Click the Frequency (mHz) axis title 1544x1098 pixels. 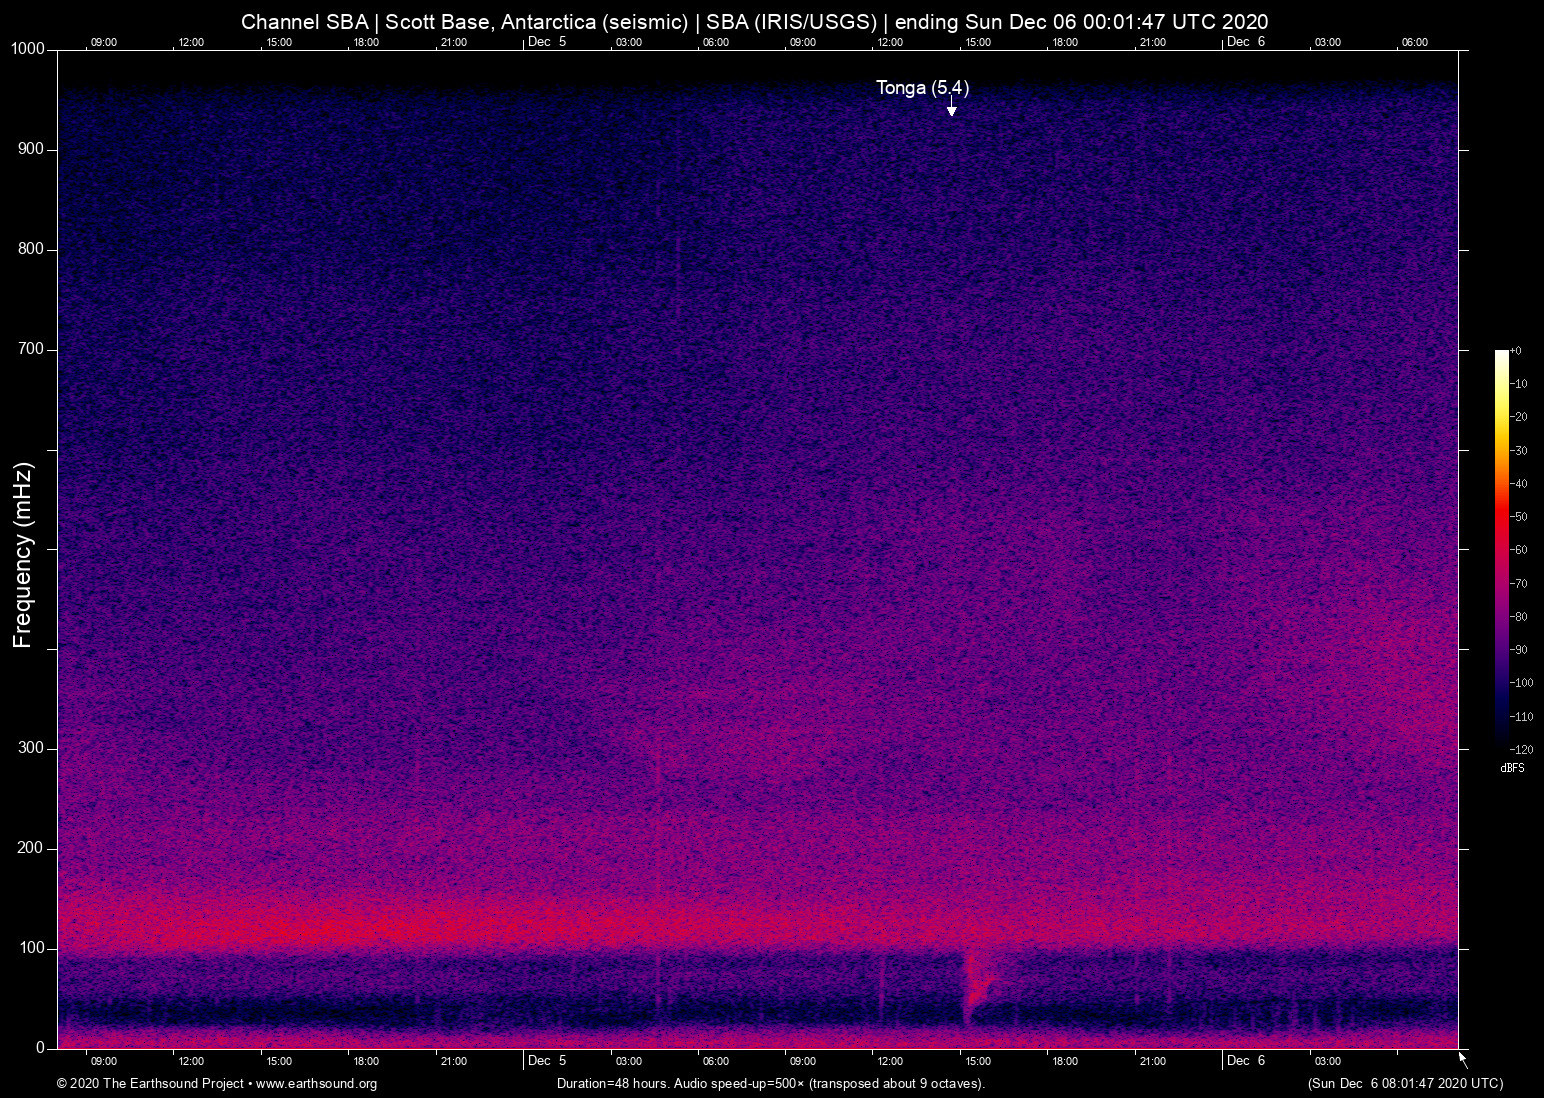pyautogui.click(x=23, y=555)
